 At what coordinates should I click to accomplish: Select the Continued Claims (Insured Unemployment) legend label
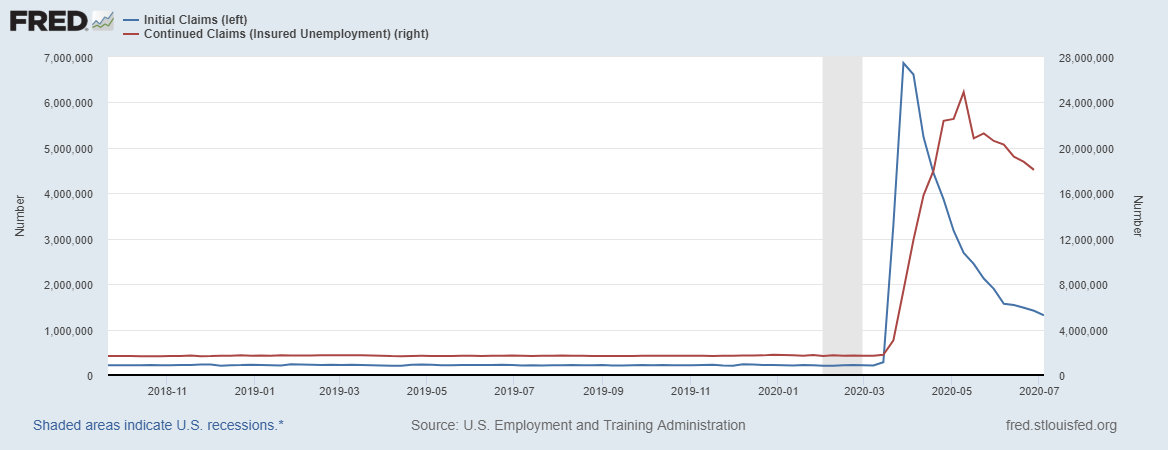[x=287, y=34]
